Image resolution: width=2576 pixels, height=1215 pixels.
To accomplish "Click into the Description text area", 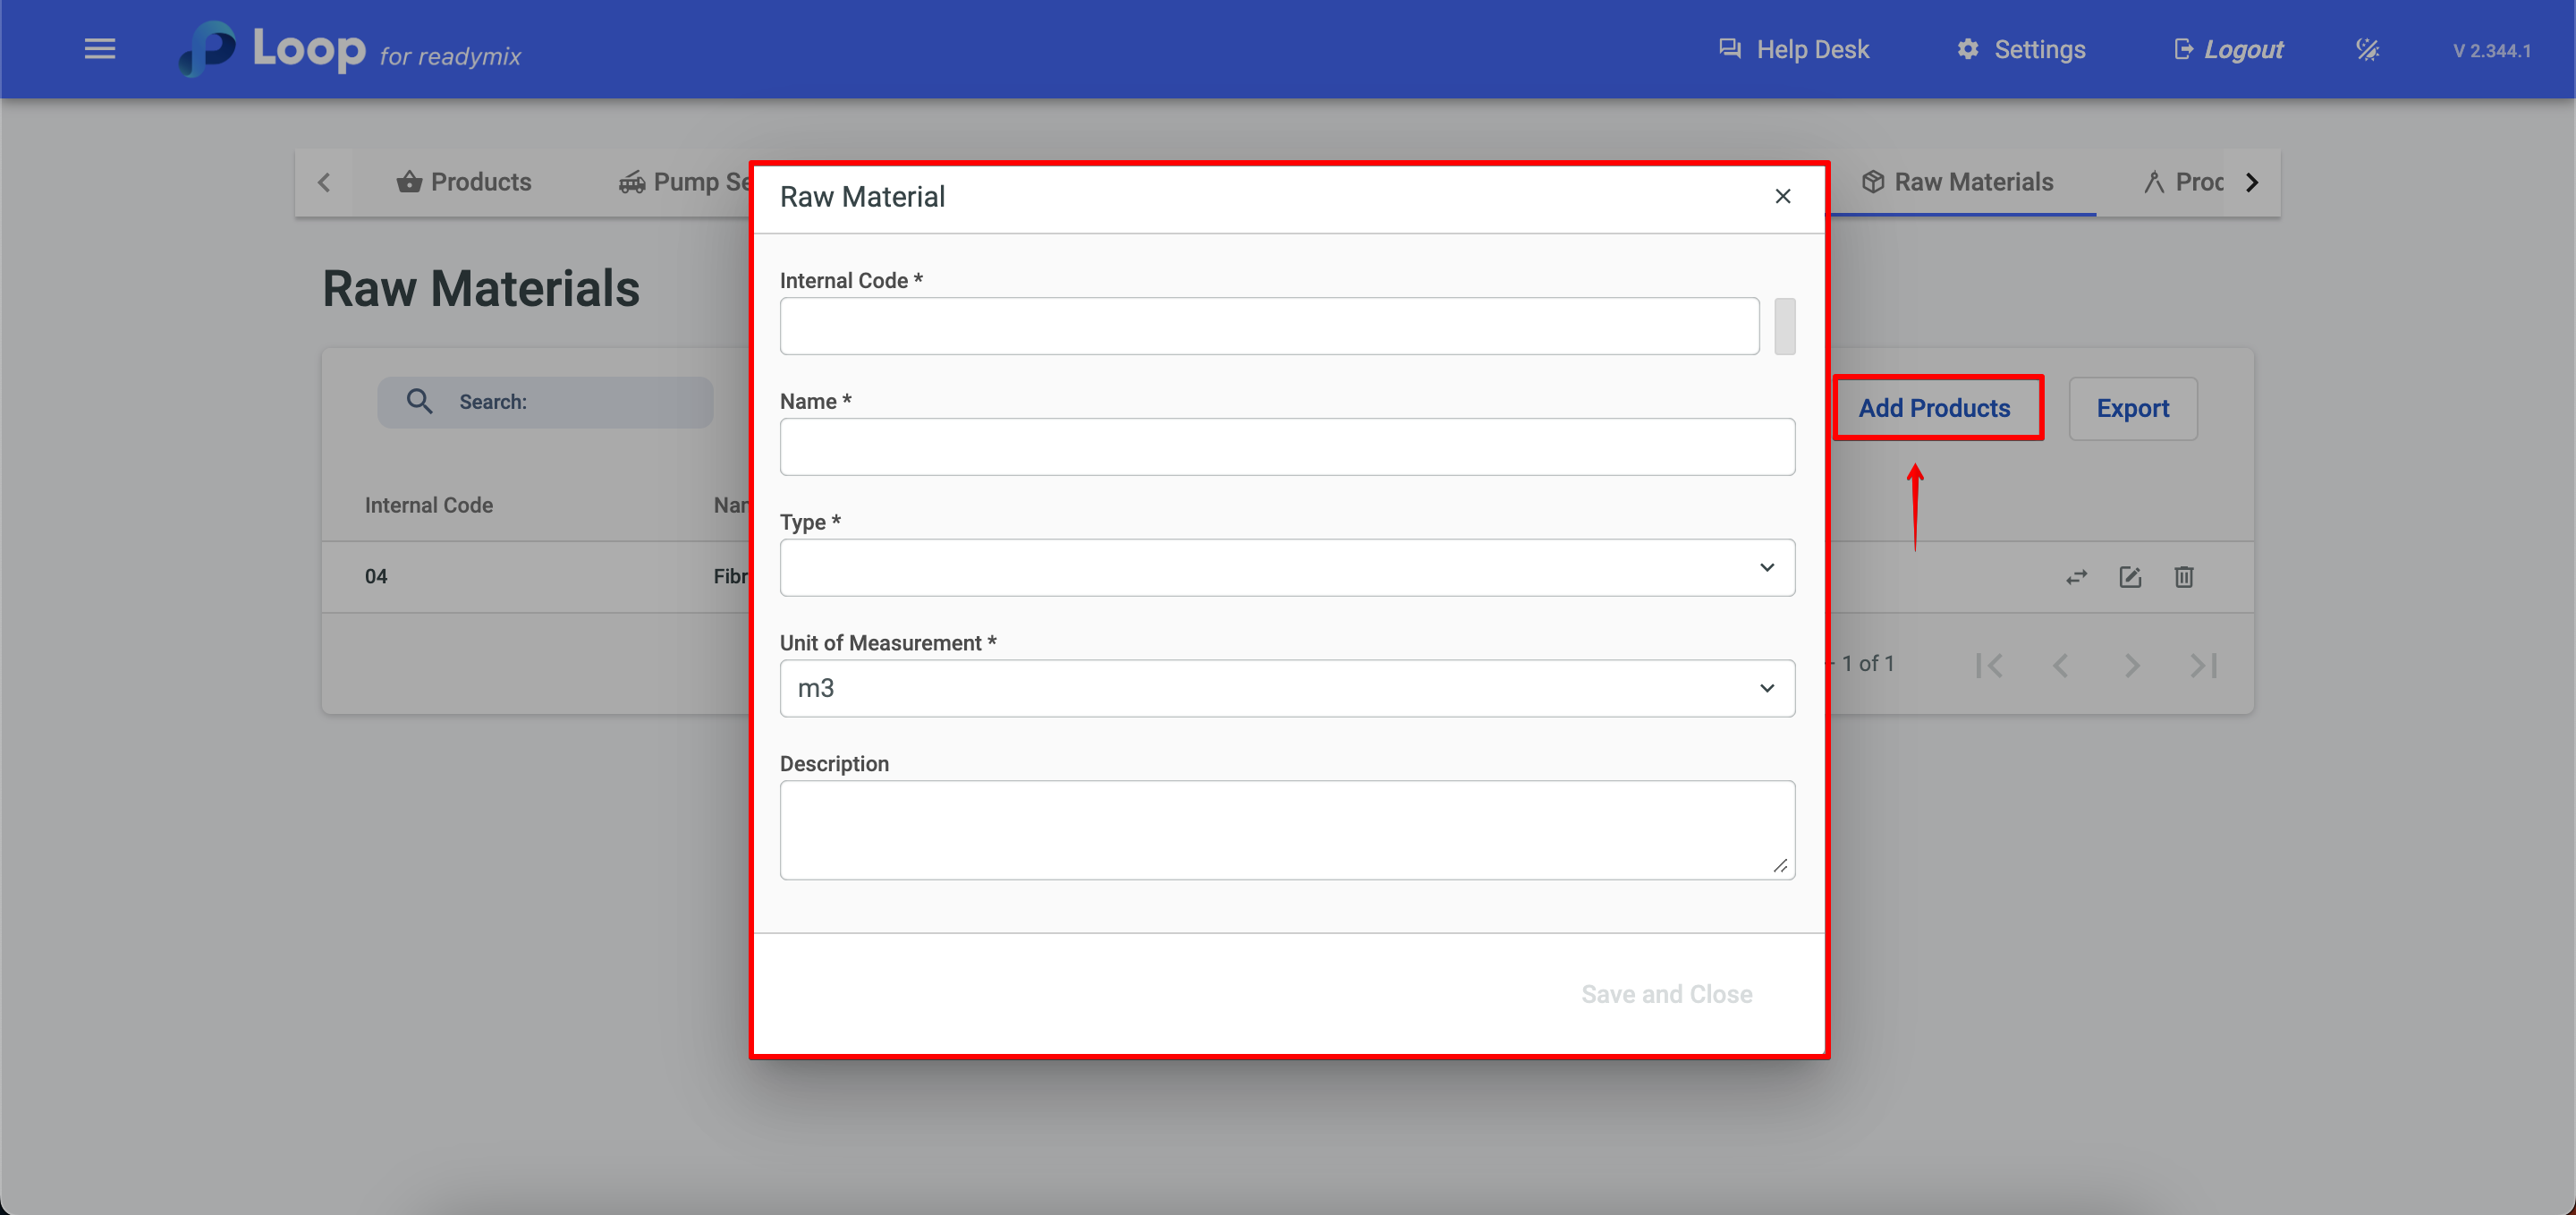I will (1286, 829).
